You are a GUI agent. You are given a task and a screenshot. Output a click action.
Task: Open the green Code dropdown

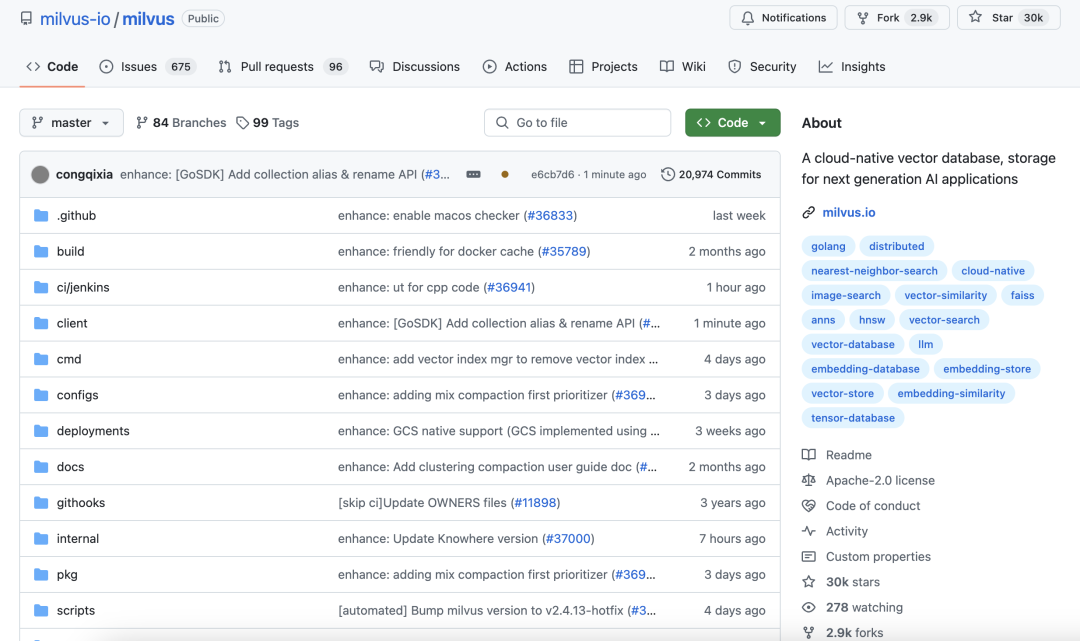click(732, 123)
